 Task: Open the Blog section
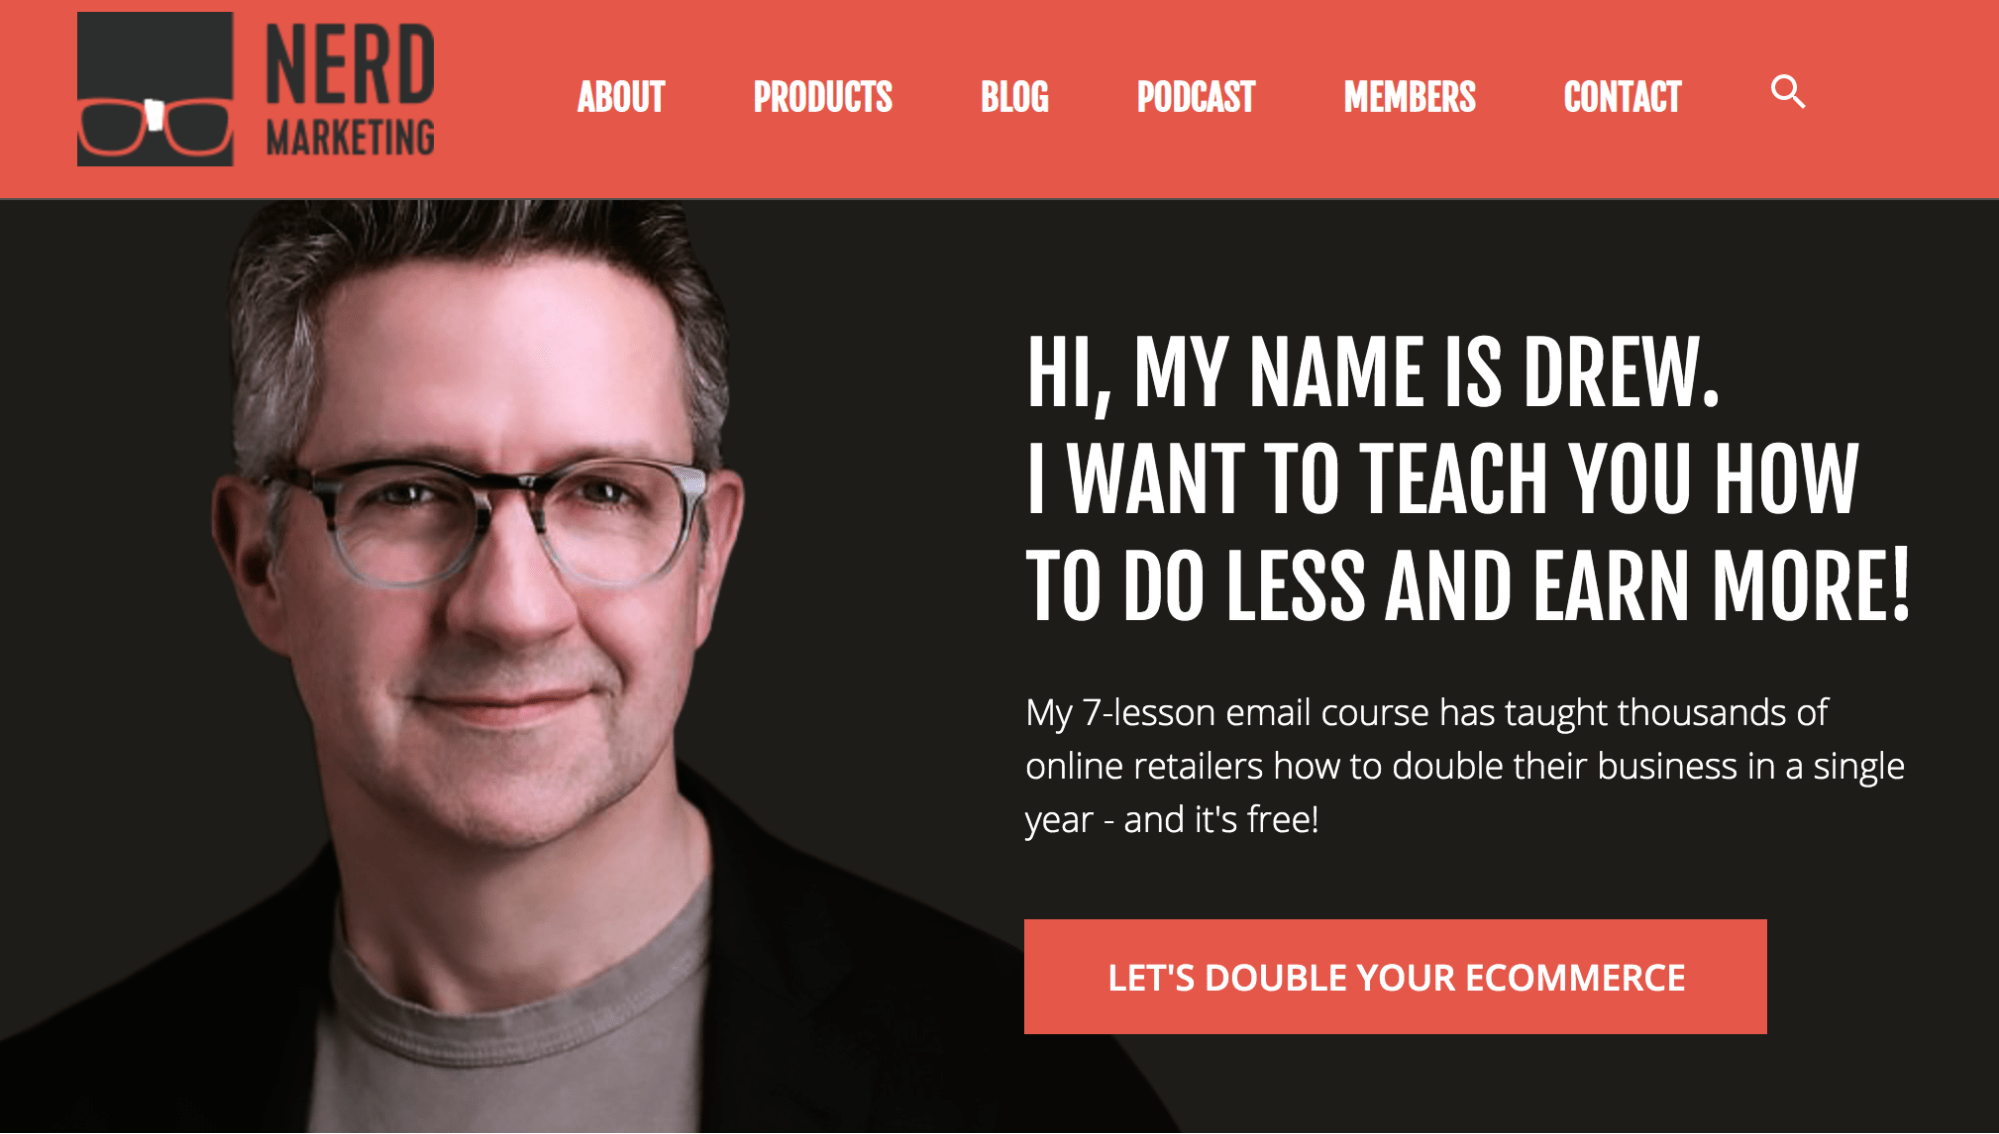click(1014, 97)
